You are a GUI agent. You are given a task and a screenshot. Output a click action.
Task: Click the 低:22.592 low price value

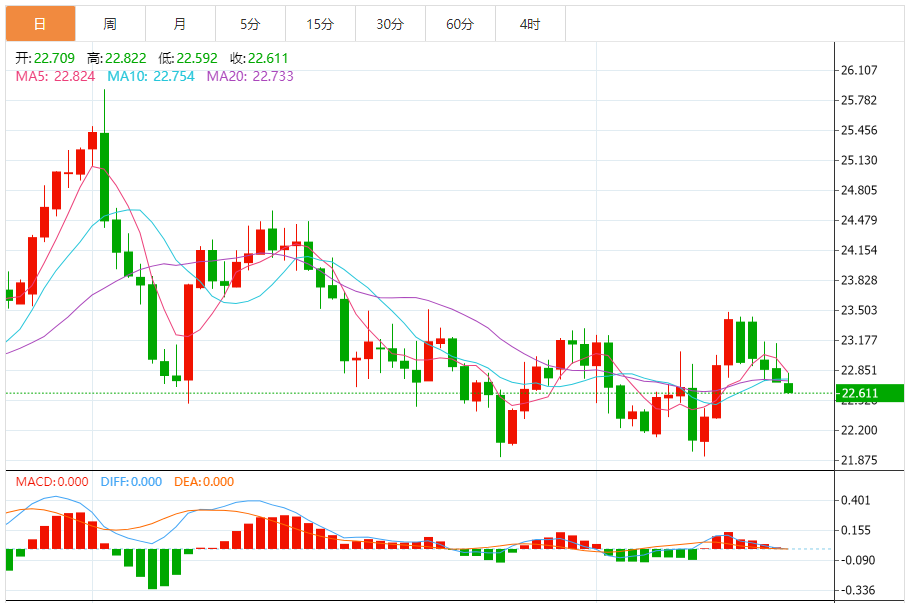(188, 58)
